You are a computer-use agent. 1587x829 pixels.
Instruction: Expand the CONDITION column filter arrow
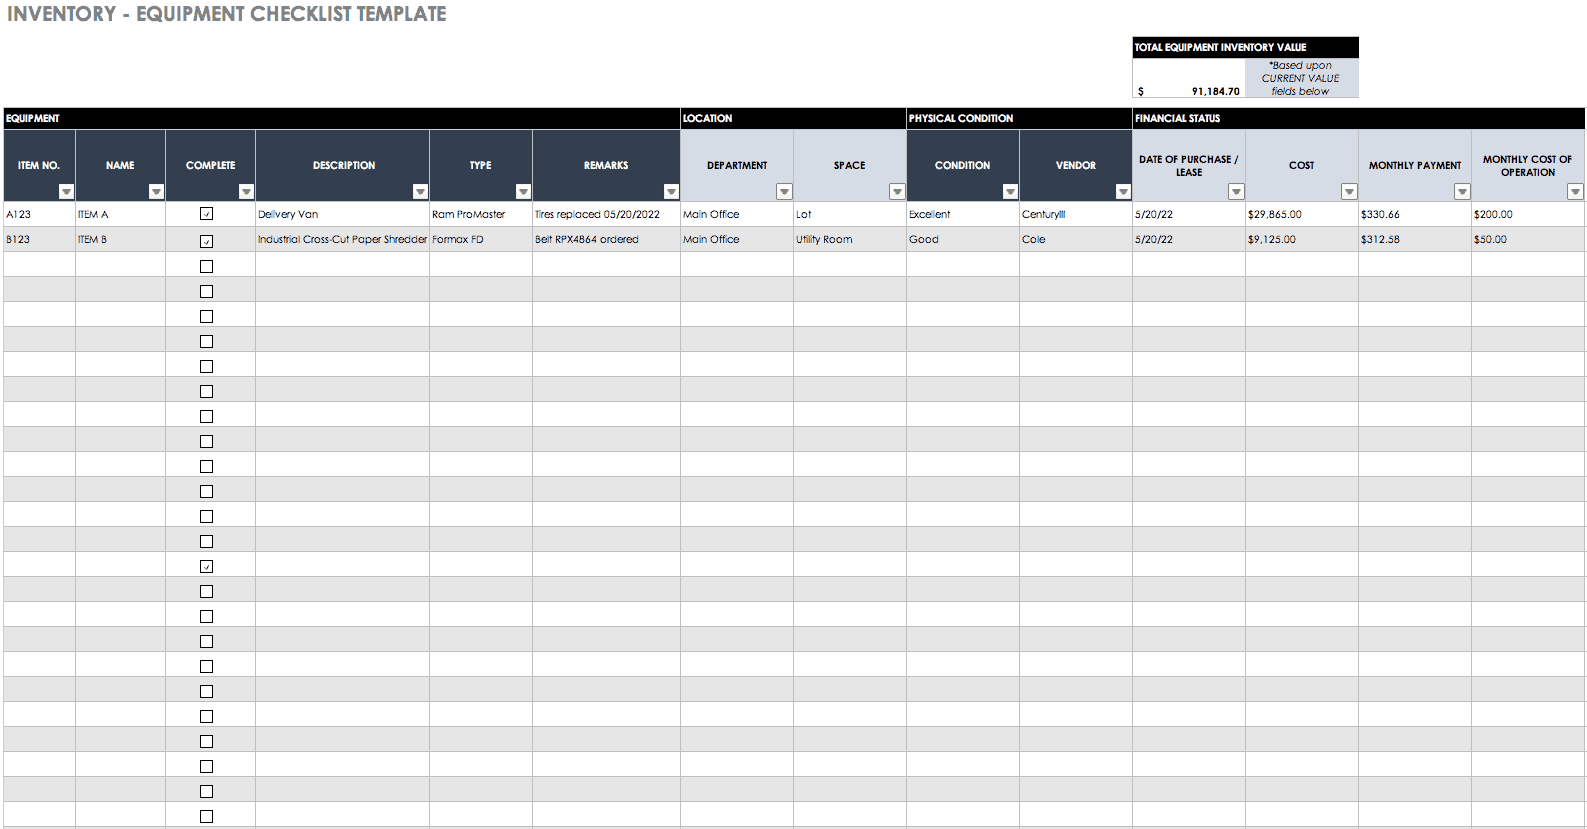click(x=1010, y=192)
